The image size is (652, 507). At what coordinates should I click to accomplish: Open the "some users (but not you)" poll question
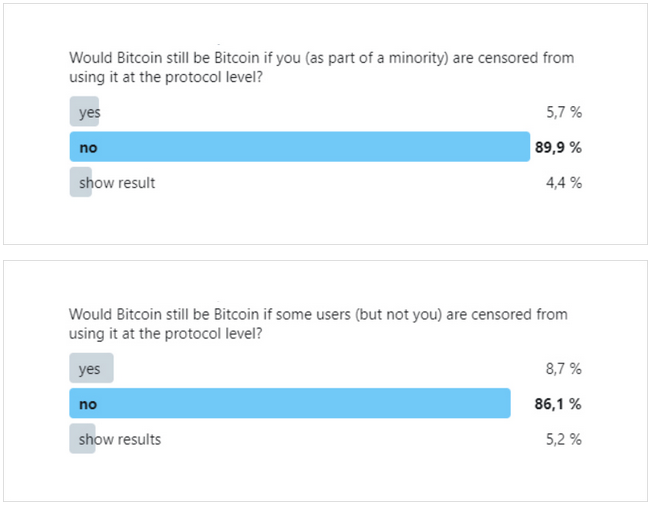point(318,324)
